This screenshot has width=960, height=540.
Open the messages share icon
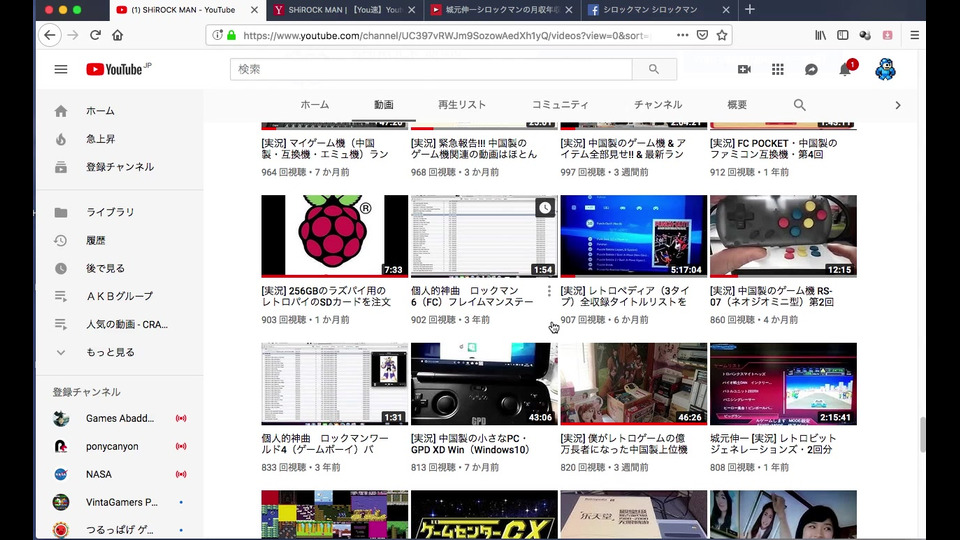[x=811, y=69]
